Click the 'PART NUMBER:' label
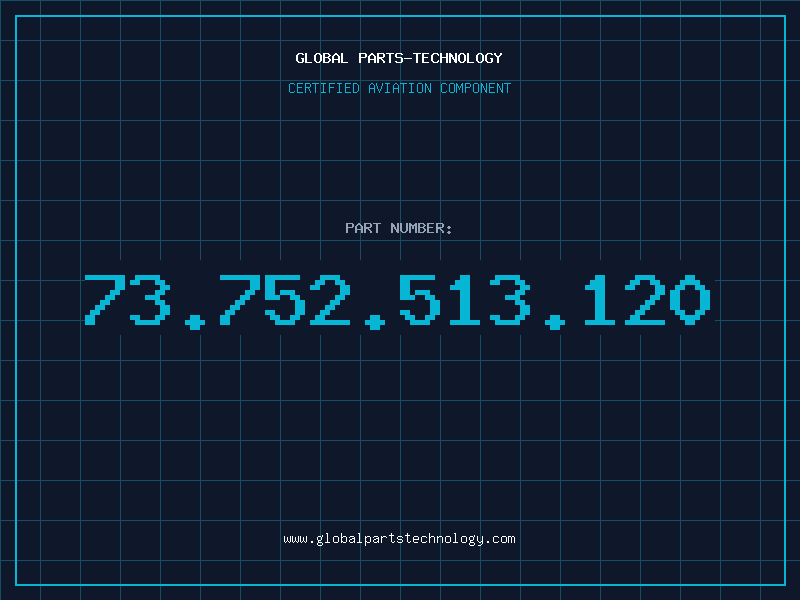This screenshot has width=800, height=600. click(399, 228)
